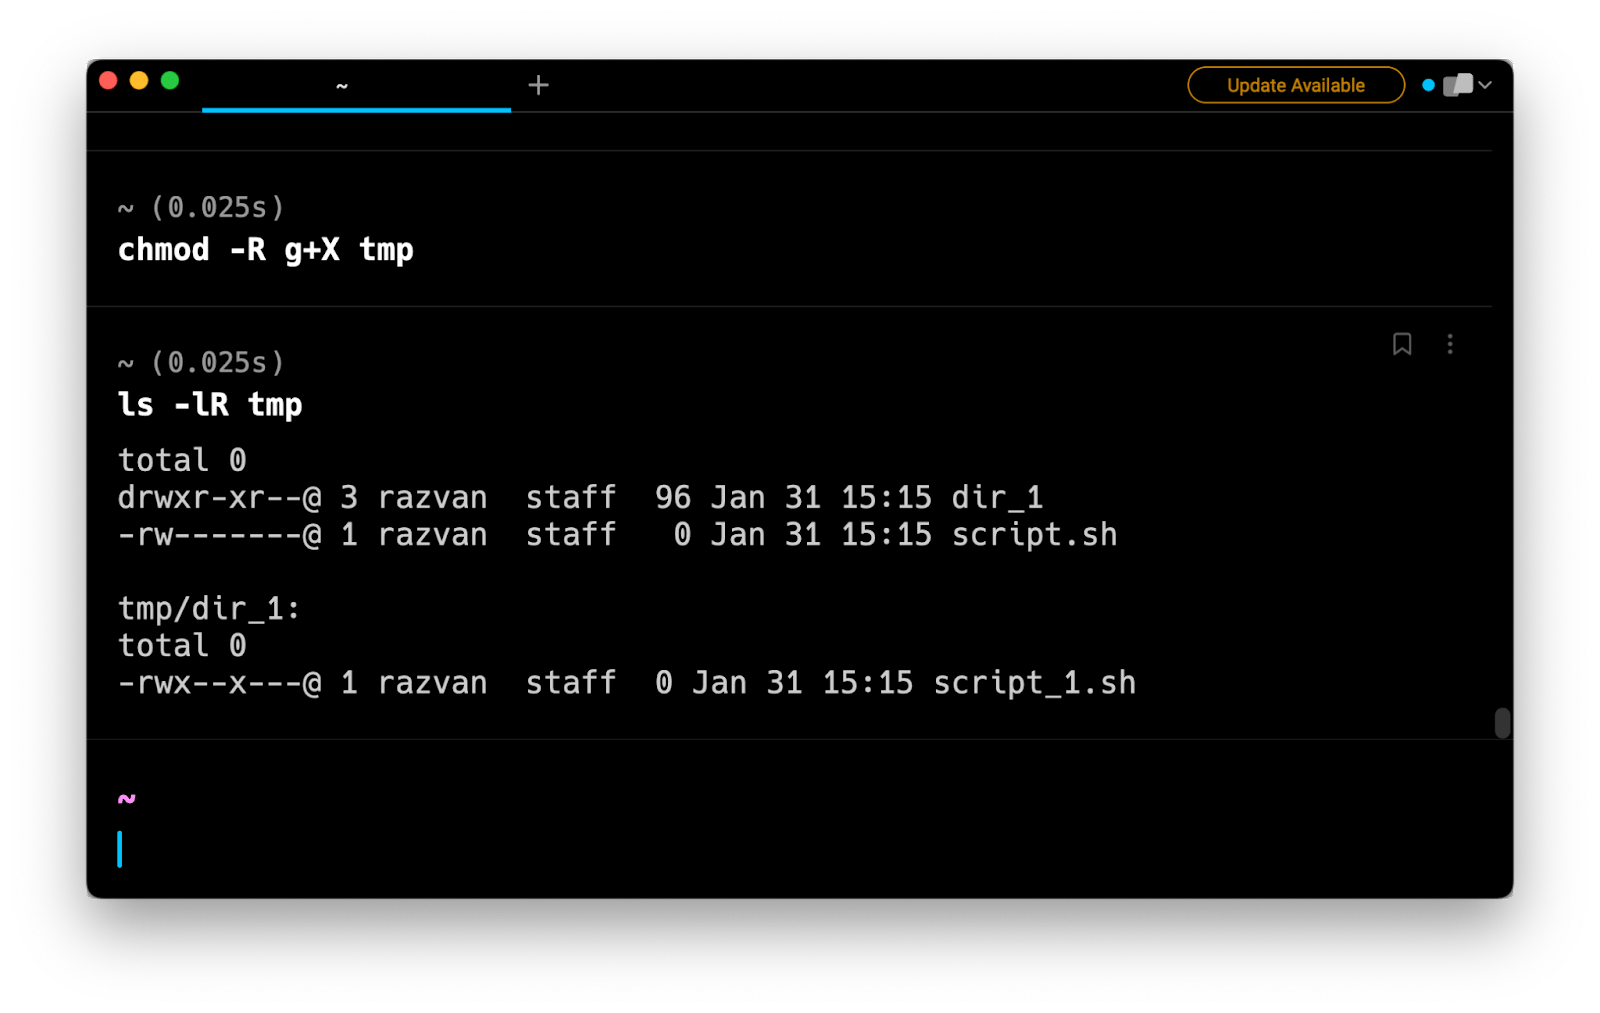Click the pink tilde prompt above the input
This screenshot has width=1600, height=1013.
[126, 799]
